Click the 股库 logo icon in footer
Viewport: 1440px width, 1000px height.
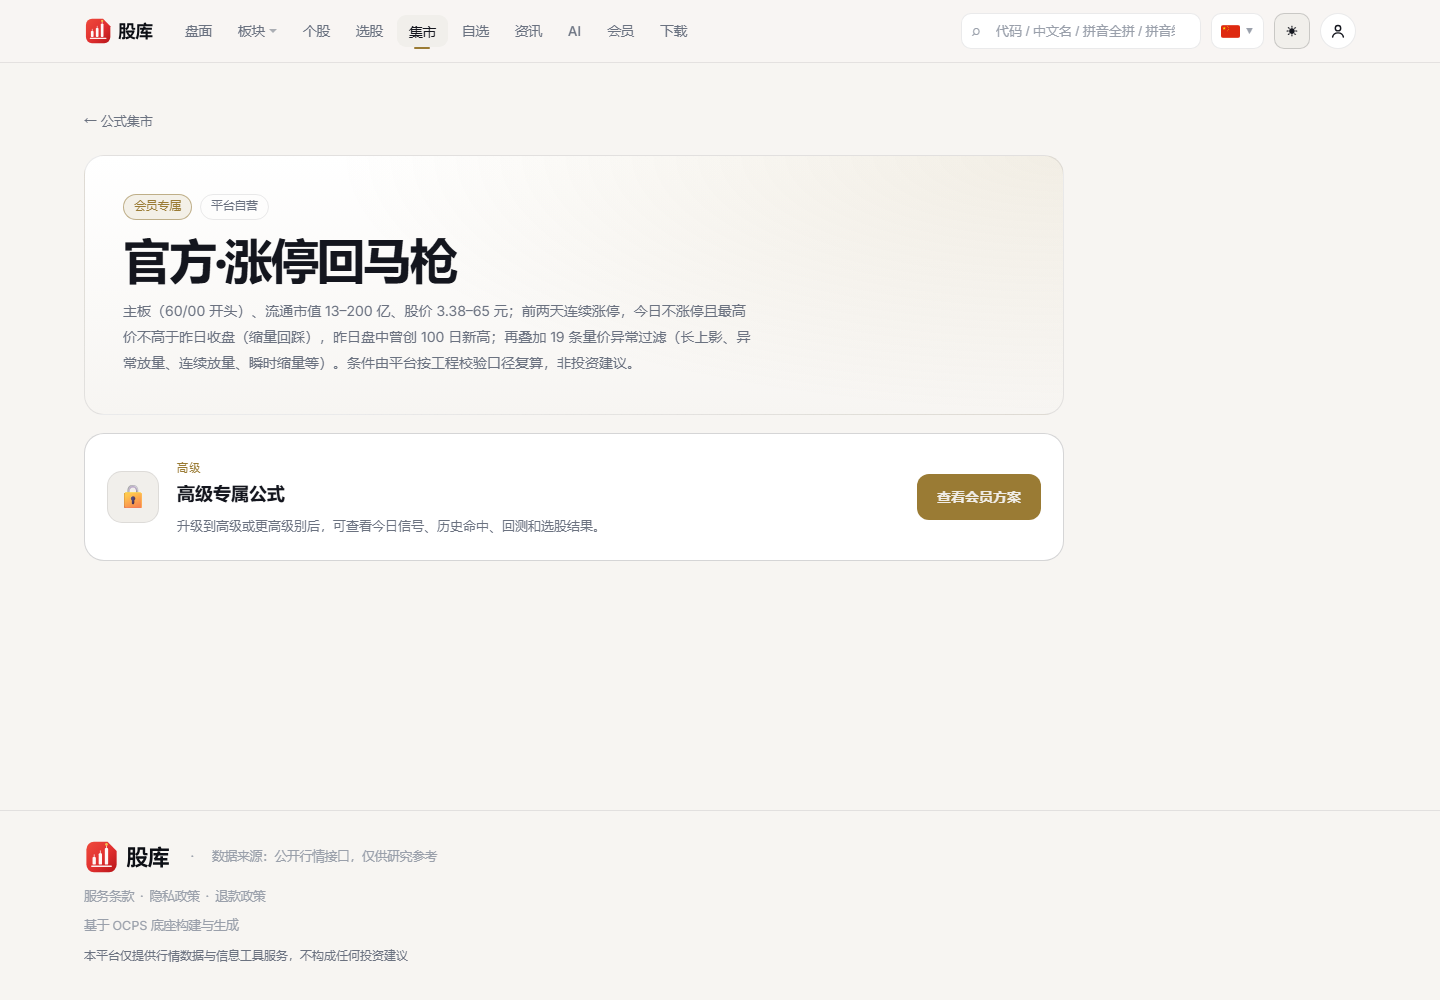click(101, 857)
